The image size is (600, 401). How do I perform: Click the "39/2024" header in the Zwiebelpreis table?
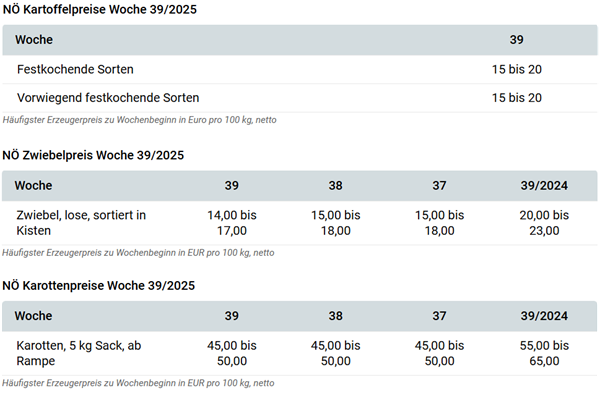pyautogui.click(x=544, y=185)
